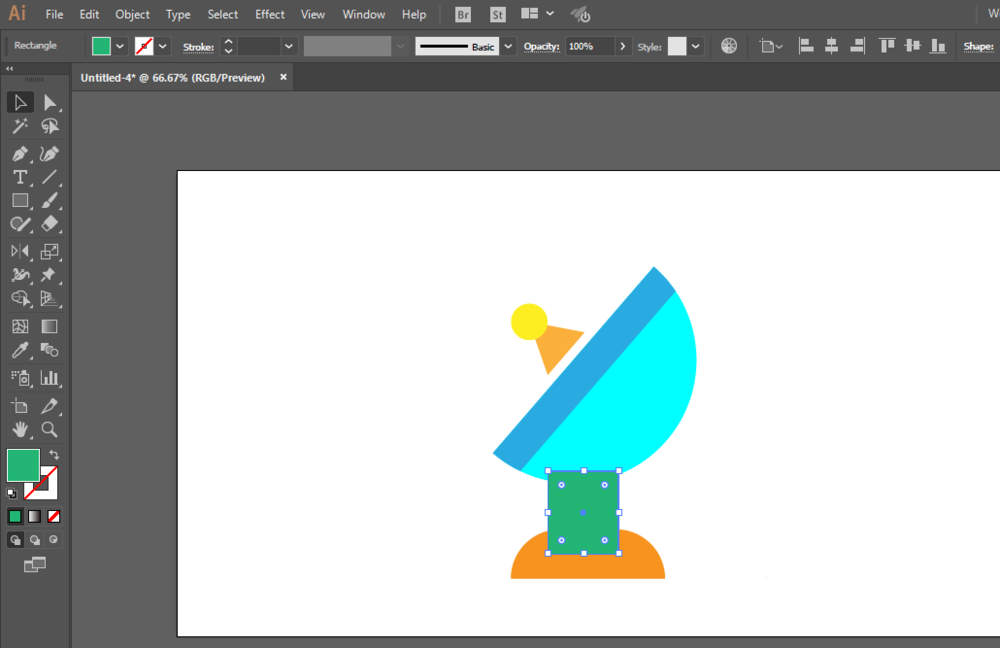This screenshot has height=648, width=1000.
Task: Open stroke weight dropdown
Action: (289, 47)
